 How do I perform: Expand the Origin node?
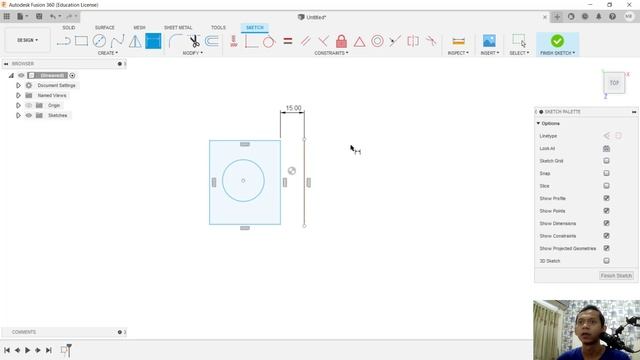tap(18, 105)
